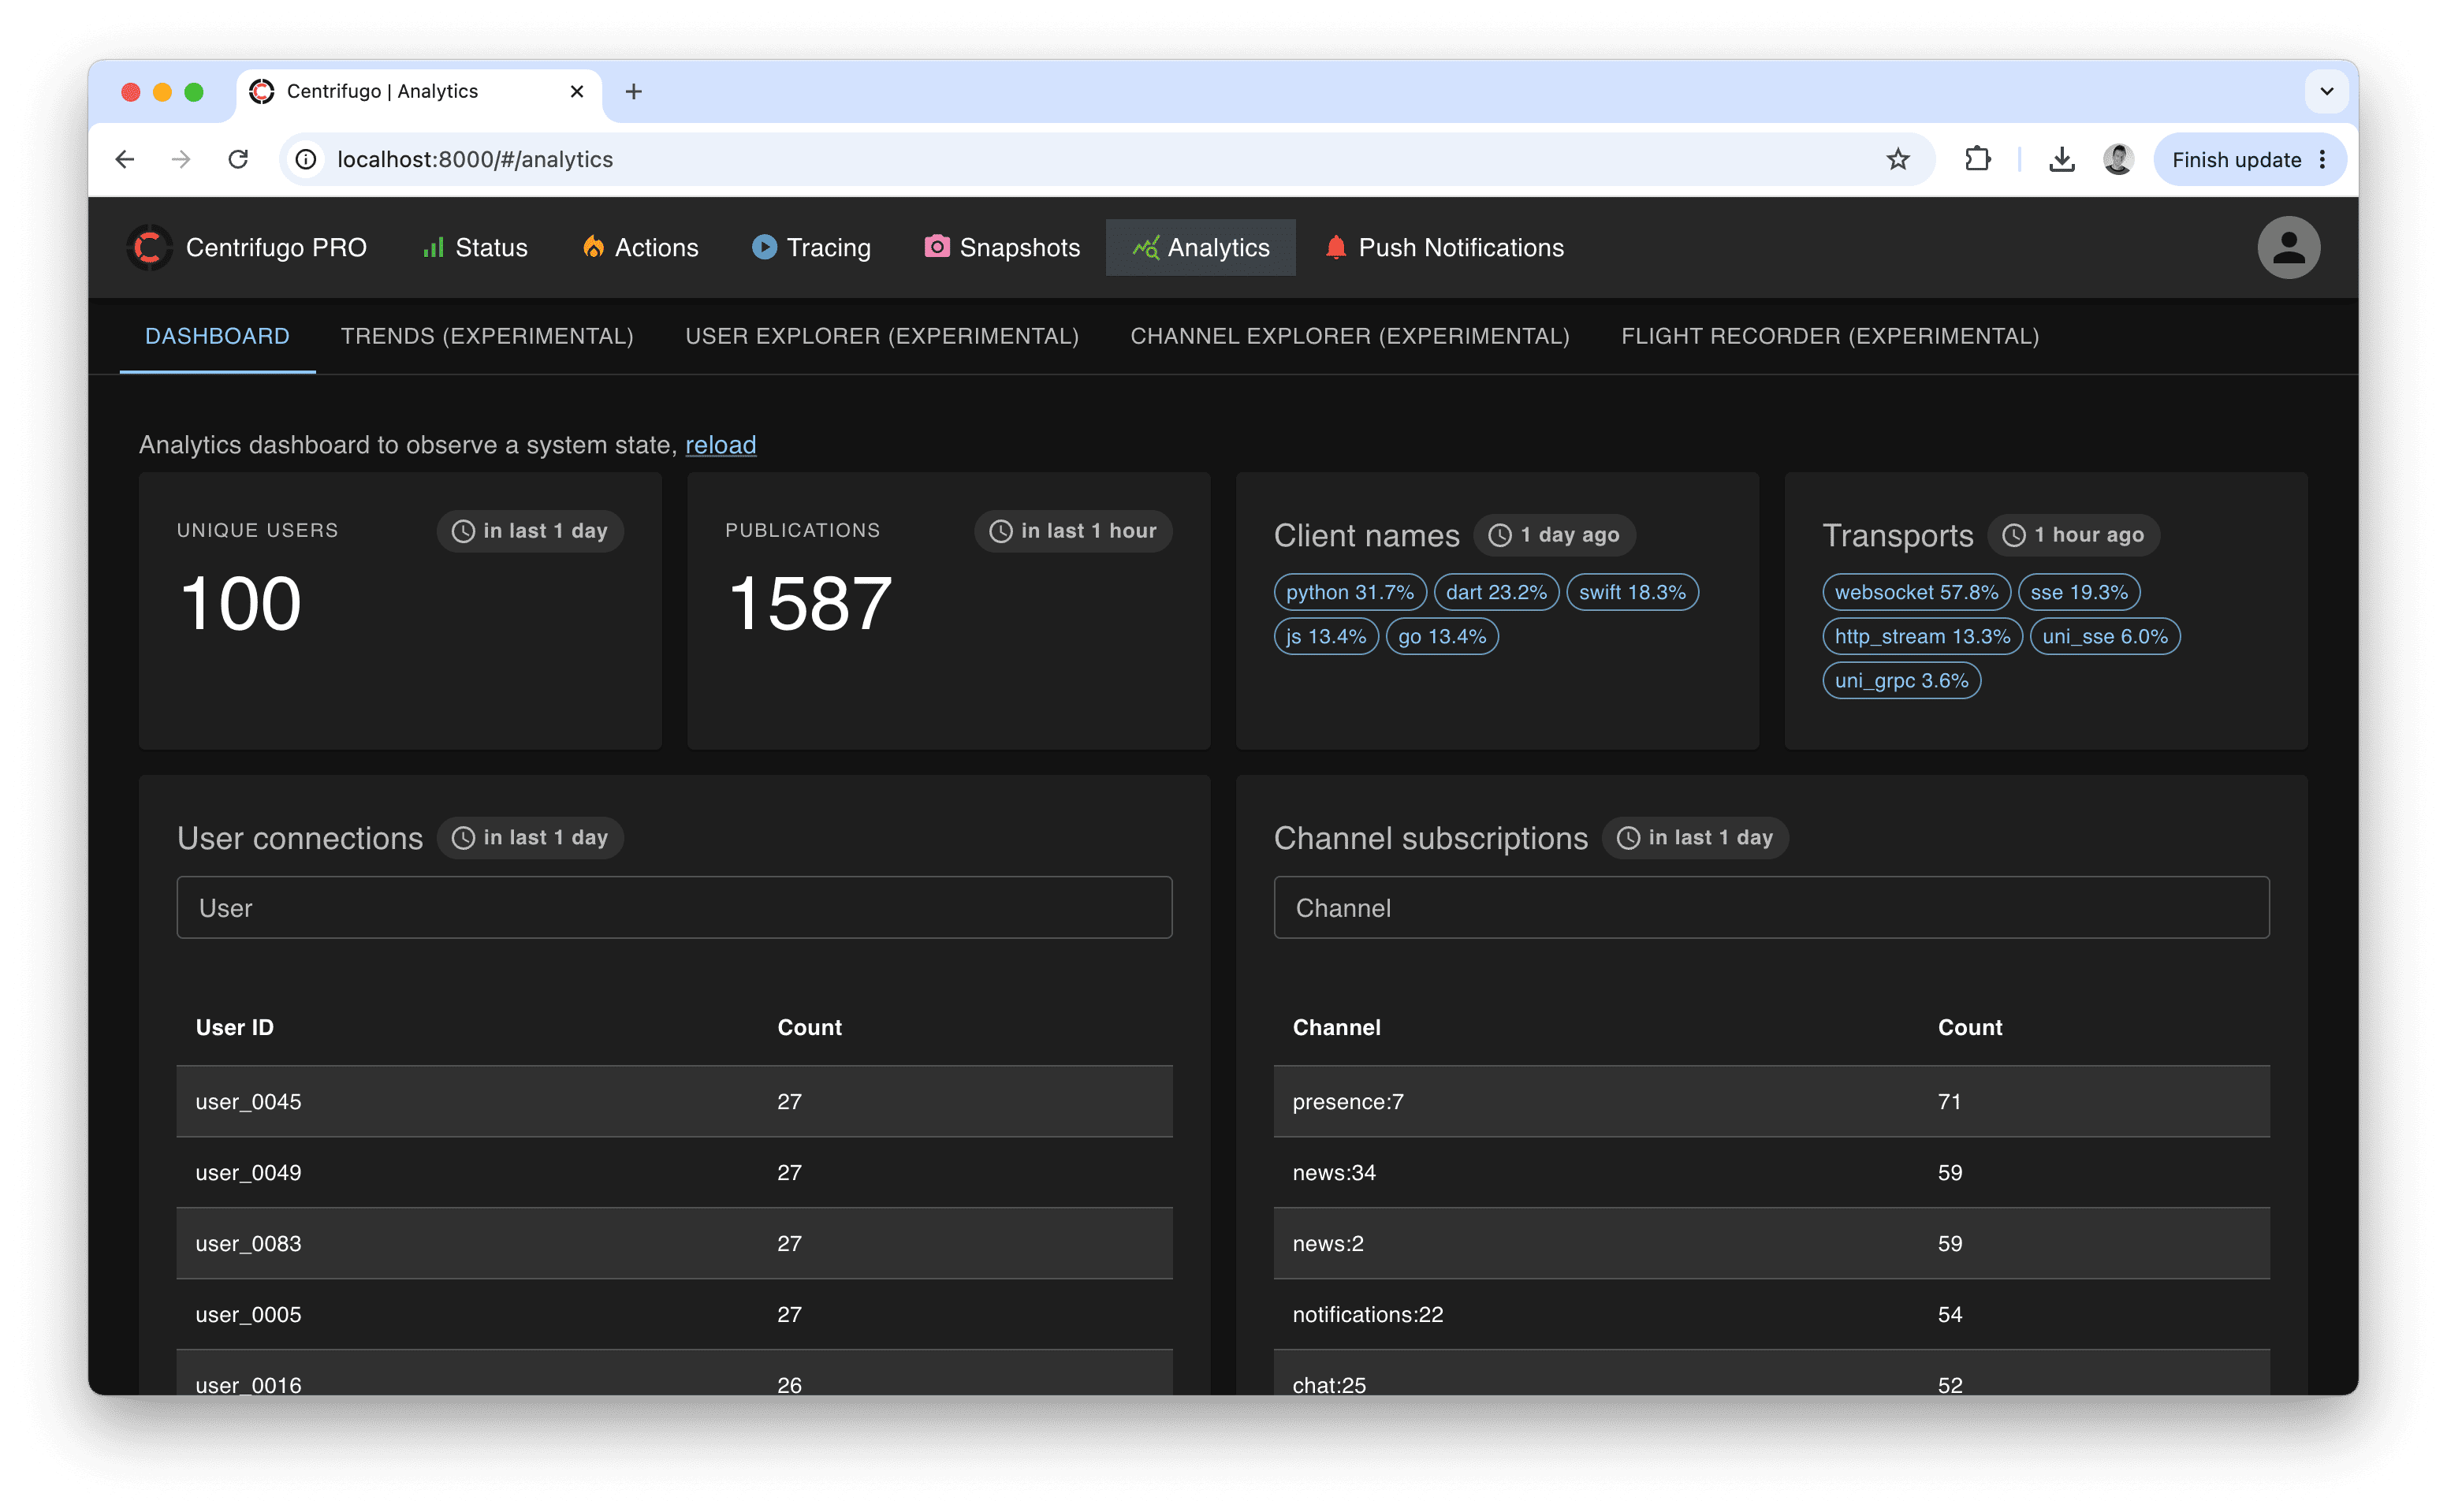Click the user_0045 row

[675, 1101]
